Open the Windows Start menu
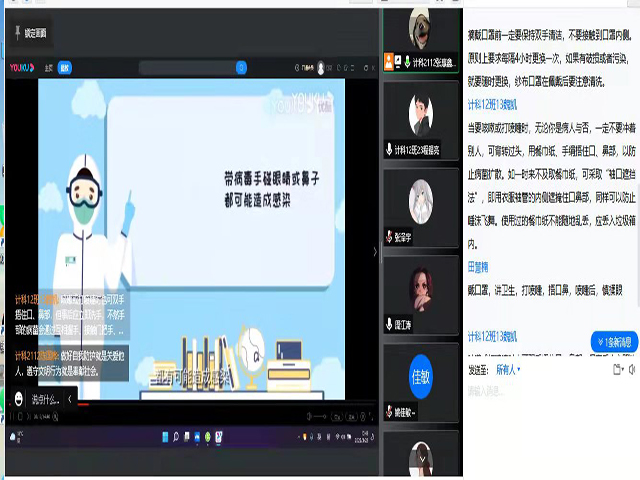 coord(165,437)
